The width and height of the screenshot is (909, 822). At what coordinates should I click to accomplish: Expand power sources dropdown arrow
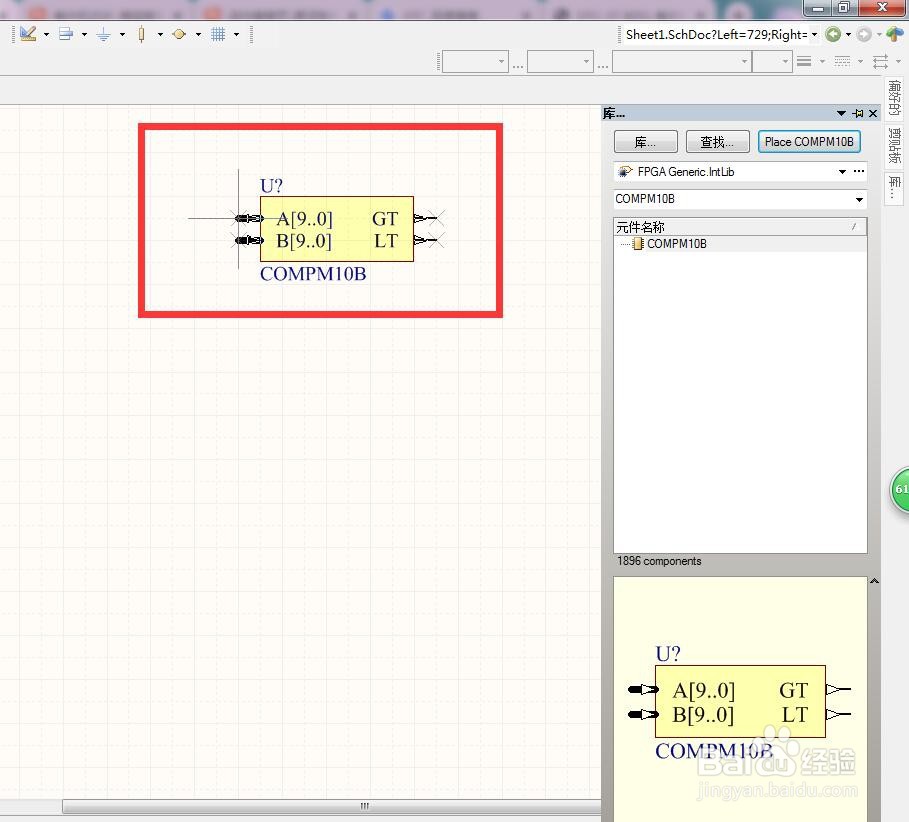[122, 35]
